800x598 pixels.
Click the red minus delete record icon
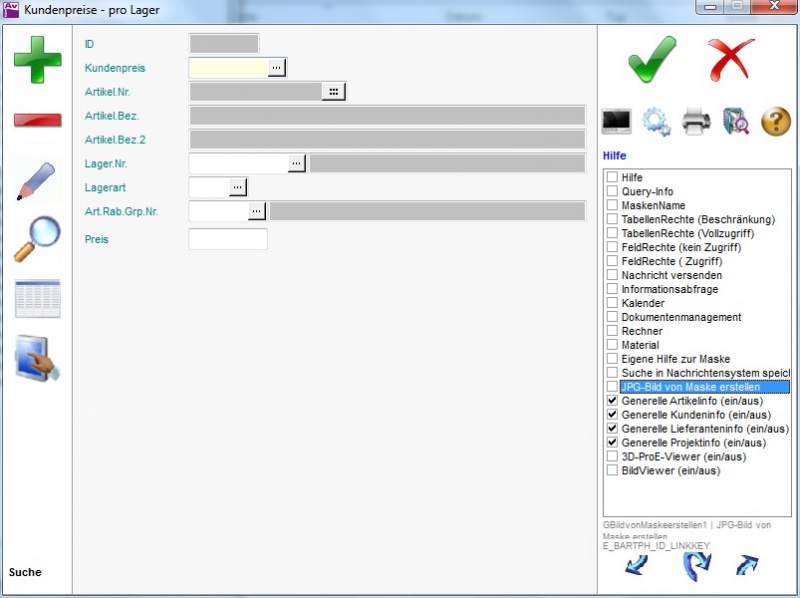(37, 120)
